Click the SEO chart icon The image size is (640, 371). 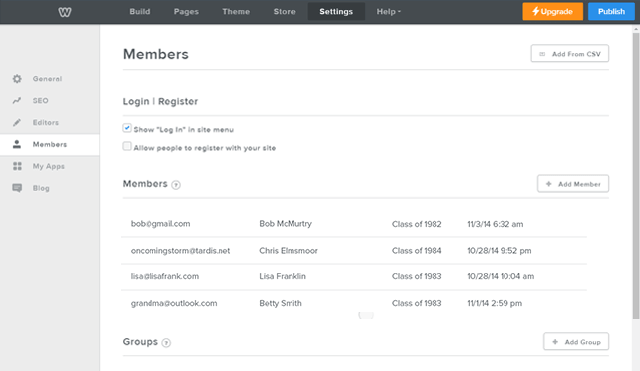click(17, 100)
